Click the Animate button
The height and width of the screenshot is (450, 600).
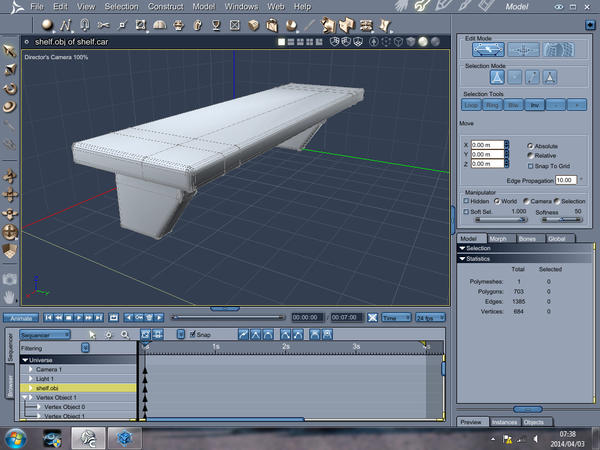(x=19, y=317)
